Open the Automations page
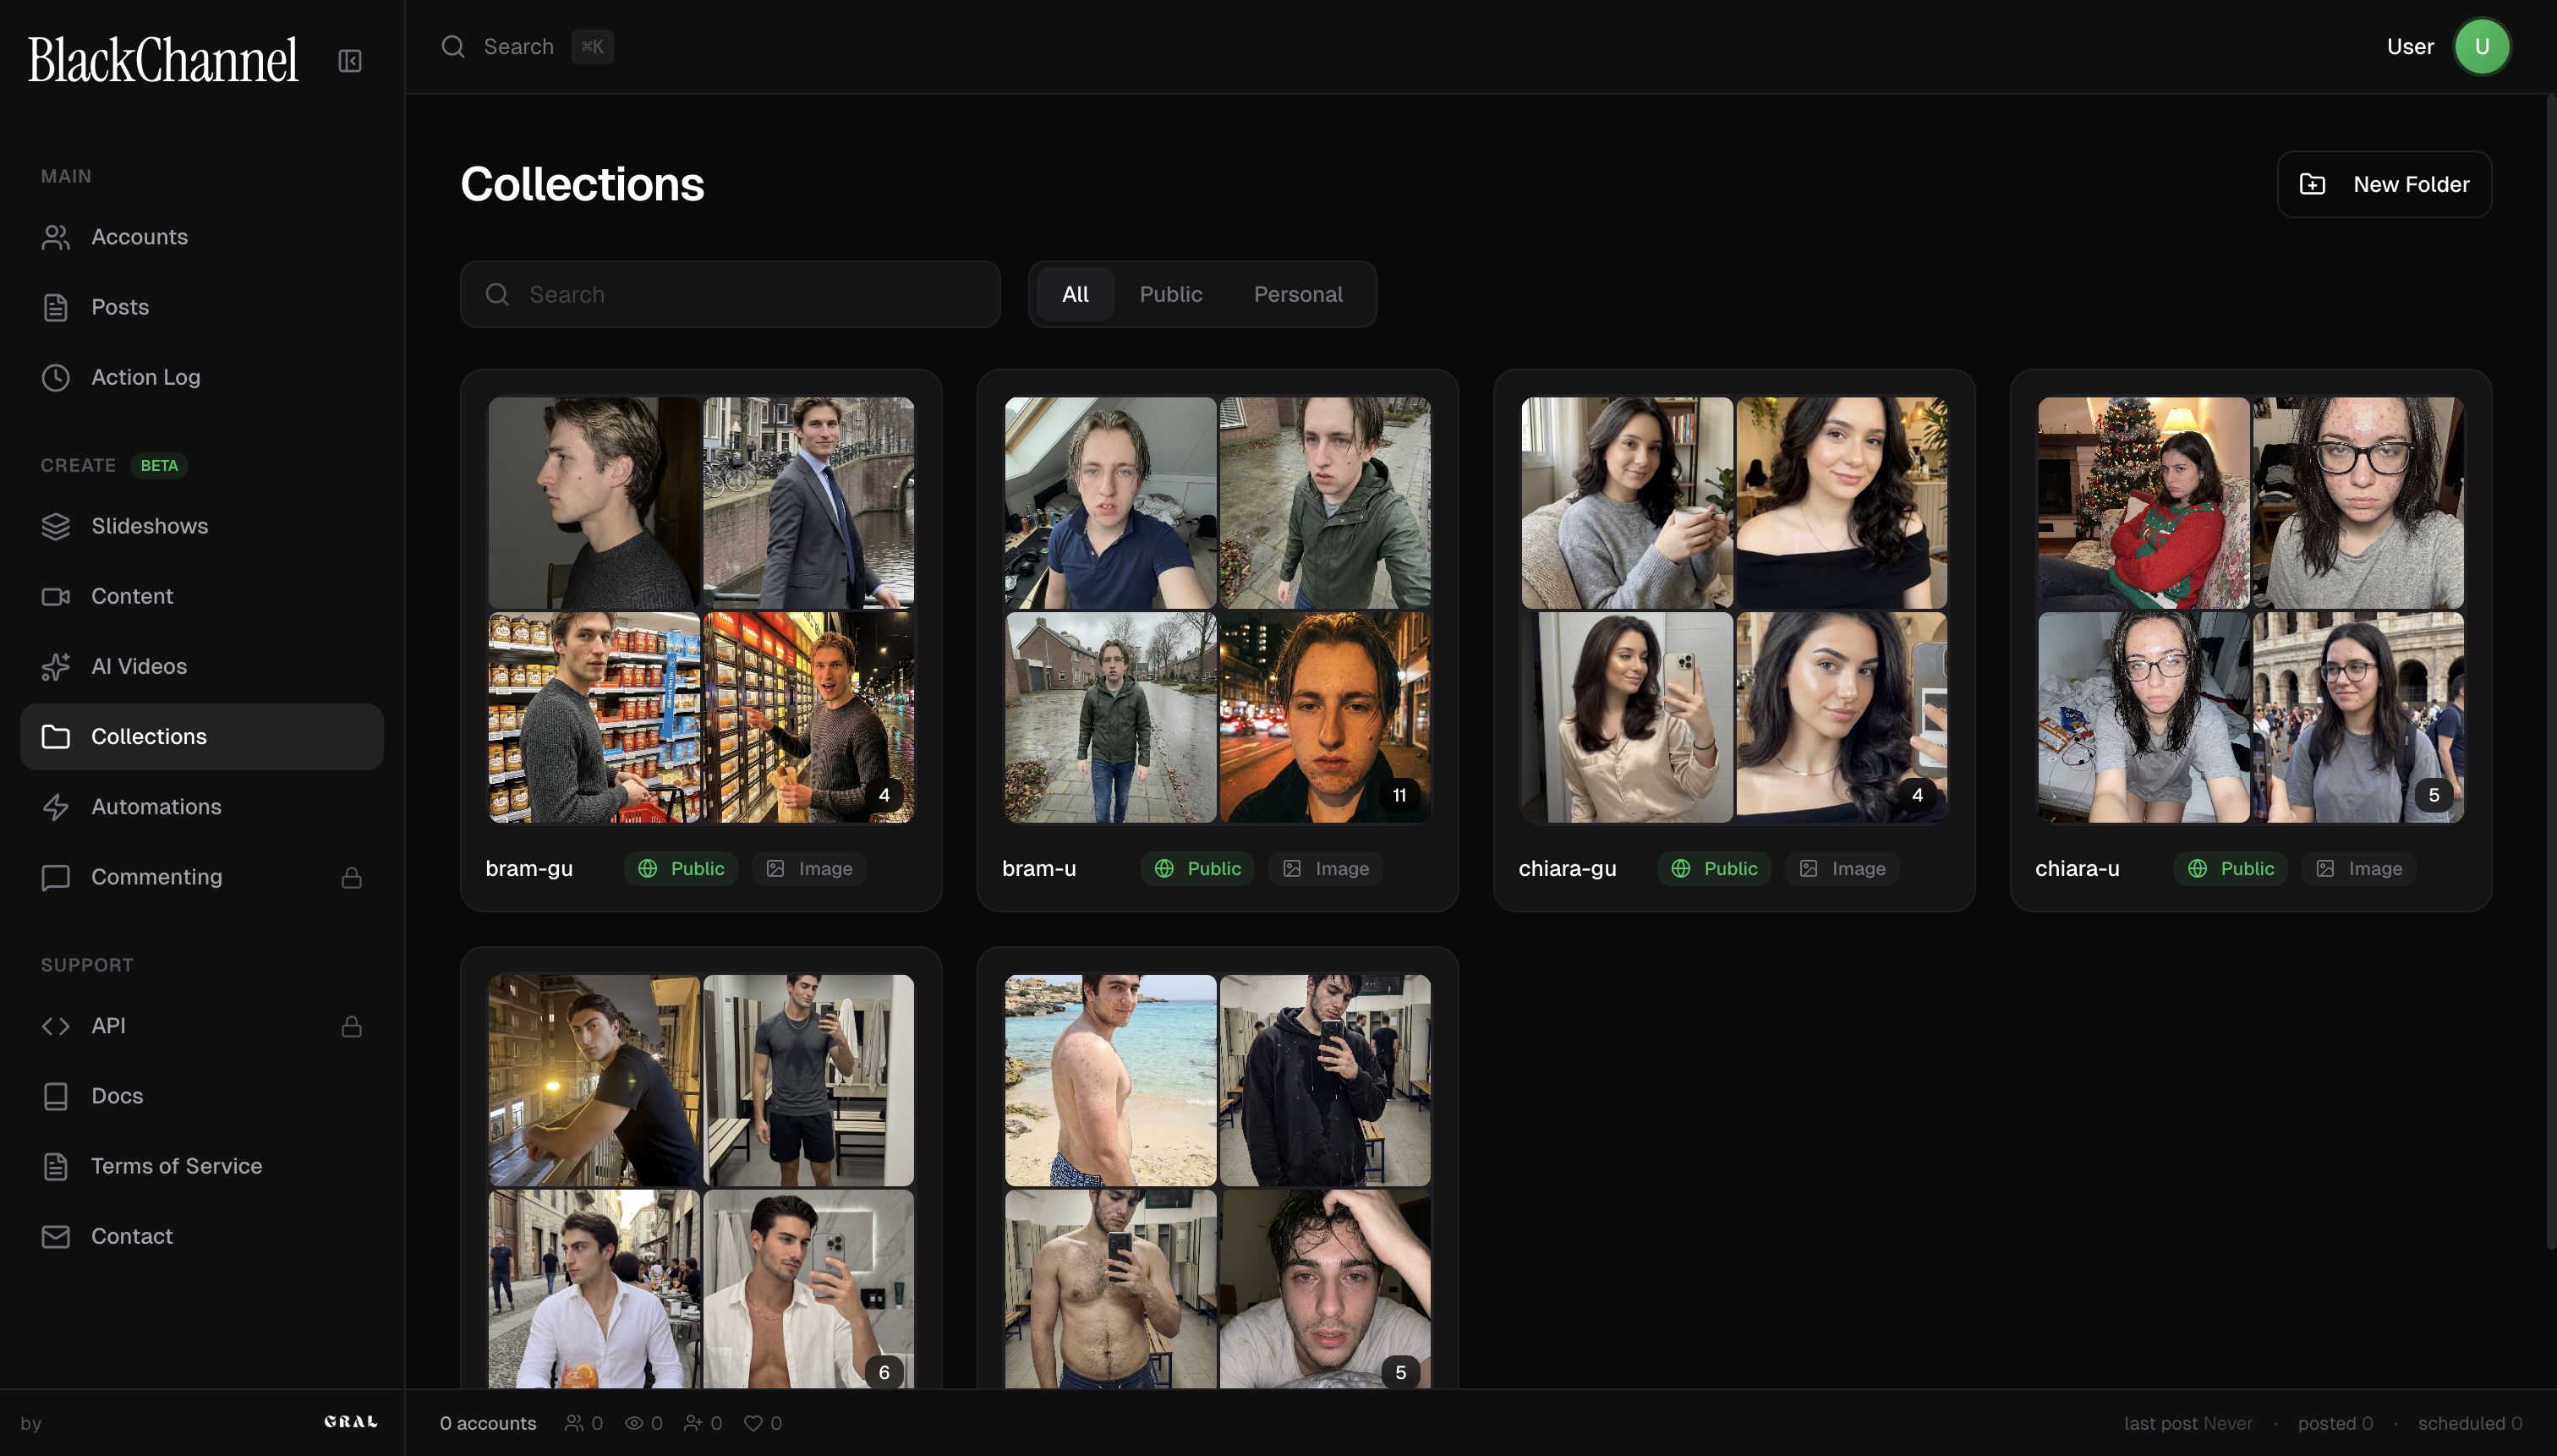The width and height of the screenshot is (2557, 1456). pos(156,806)
